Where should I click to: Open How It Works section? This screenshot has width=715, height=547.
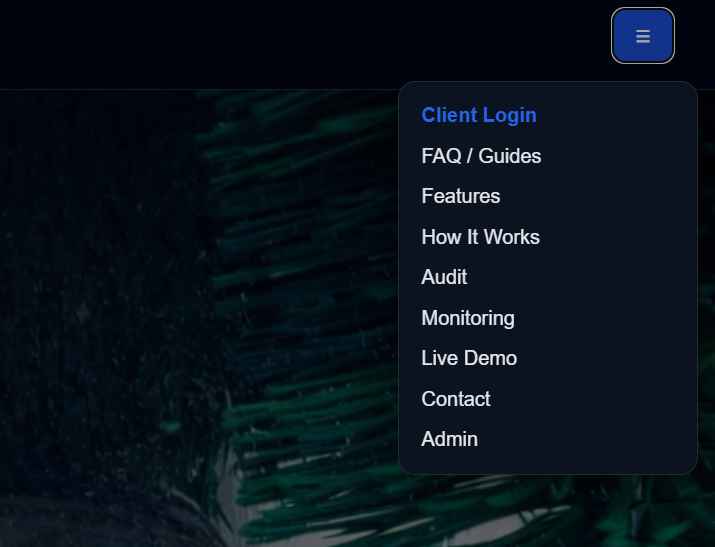pos(481,237)
